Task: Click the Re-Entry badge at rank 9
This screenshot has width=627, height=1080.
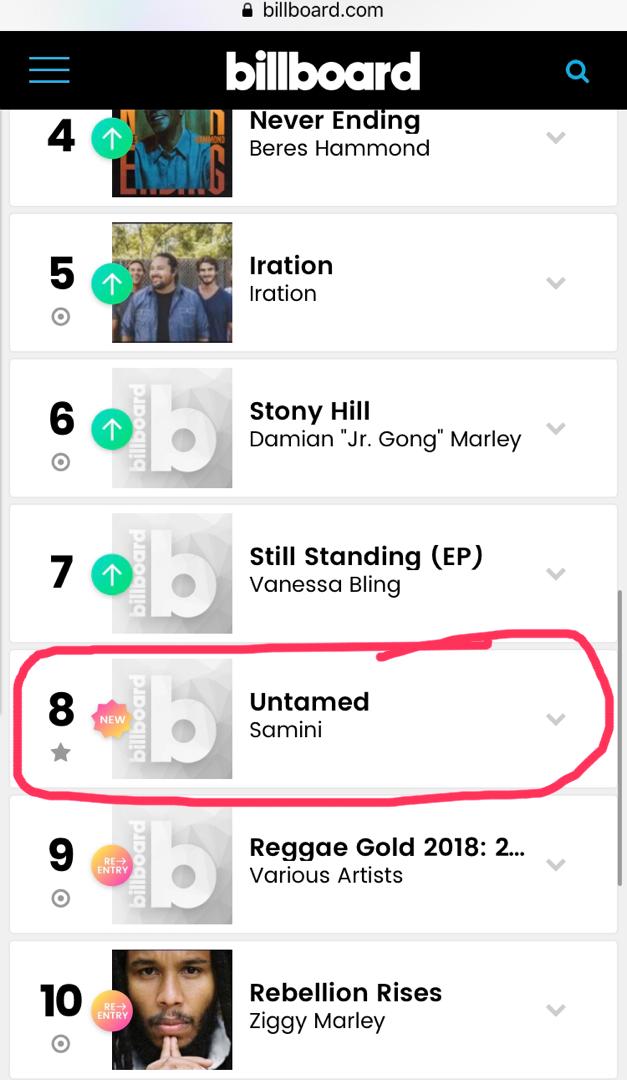Action: (x=112, y=864)
